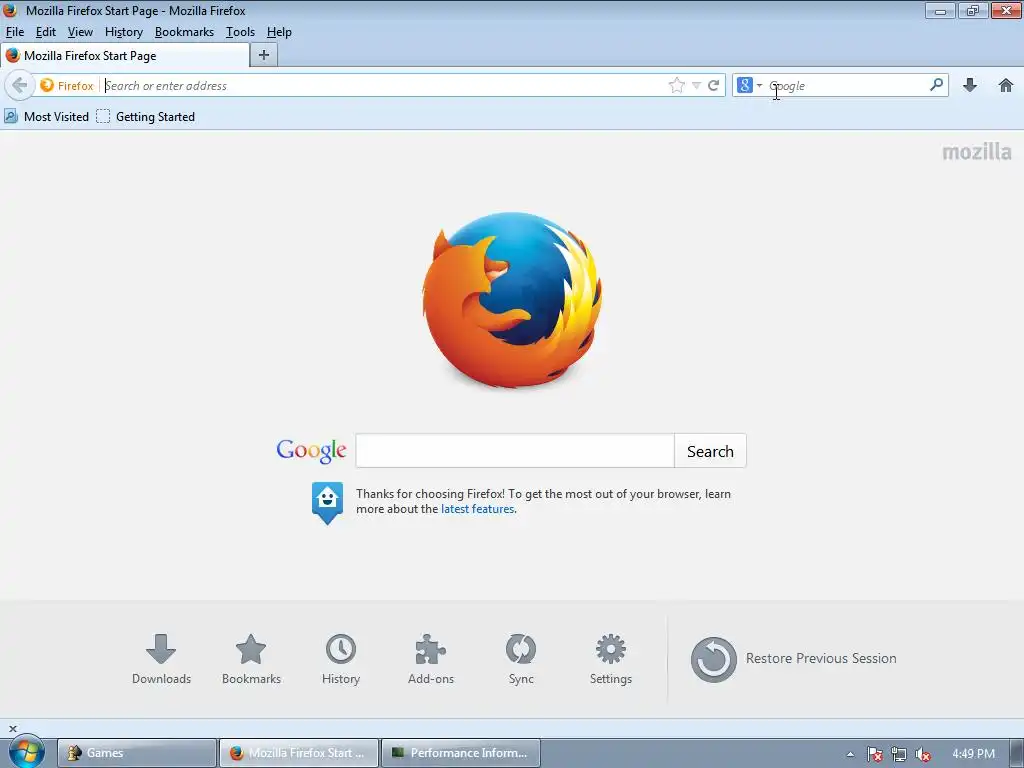Screen dimensions: 1024x768
Task: Open Settings gear on the start page
Action: (x=611, y=659)
